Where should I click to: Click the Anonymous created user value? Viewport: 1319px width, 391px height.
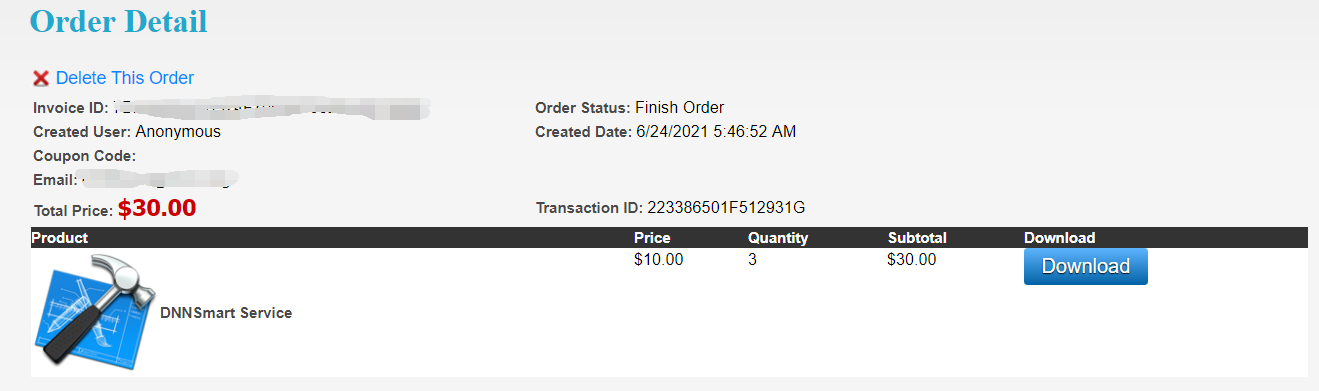(x=178, y=132)
